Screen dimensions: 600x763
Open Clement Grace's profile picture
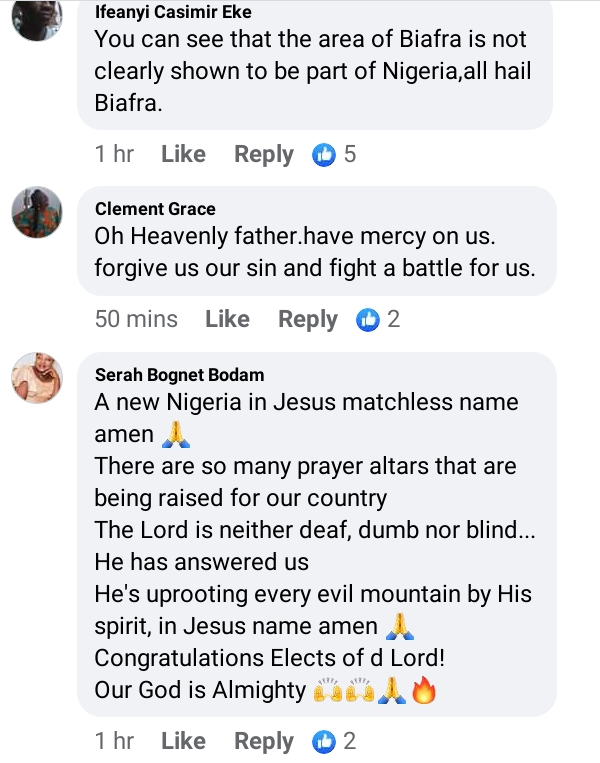pyautogui.click(x=37, y=212)
